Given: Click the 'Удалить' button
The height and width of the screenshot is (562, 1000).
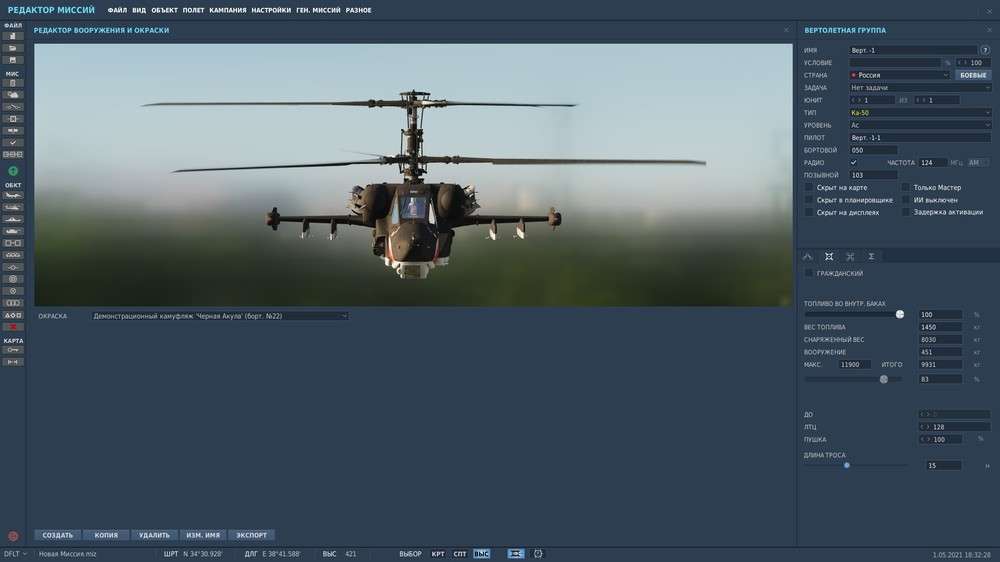Looking at the screenshot, I should tap(154, 535).
